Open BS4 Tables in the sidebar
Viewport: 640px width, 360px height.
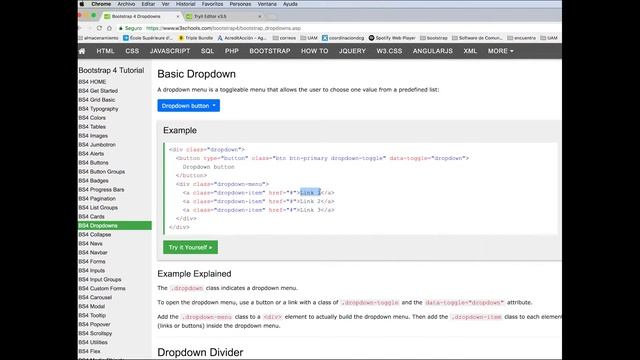click(x=92, y=127)
